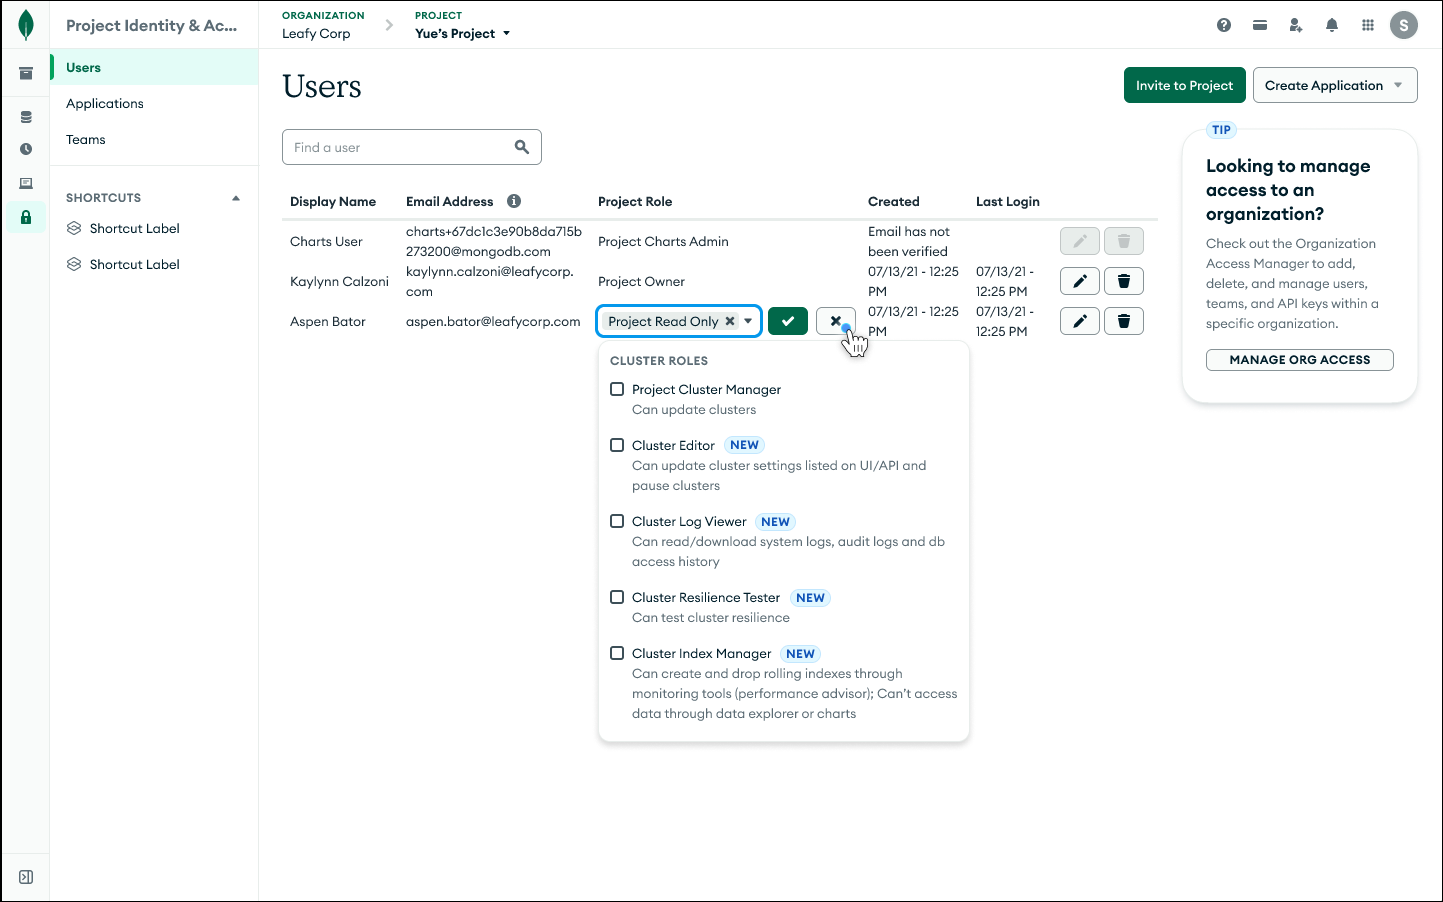This screenshot has width=1443, height=902.
Task: Click the help question mark icon
Action: (1224, 25)
